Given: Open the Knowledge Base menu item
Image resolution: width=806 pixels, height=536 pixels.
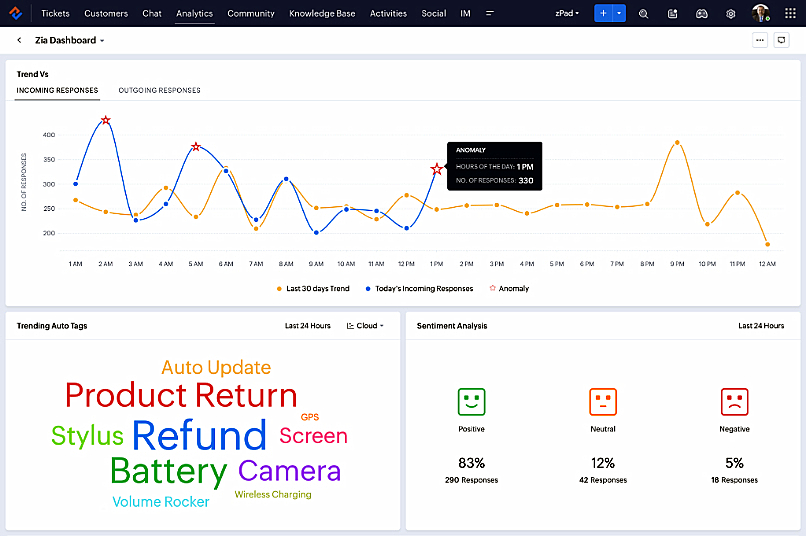Looking at the screenshot, I should 322,14.
